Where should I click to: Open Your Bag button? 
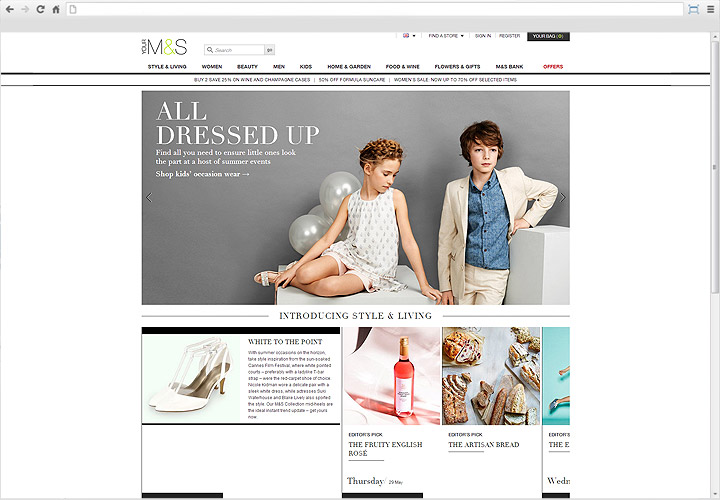548,36
